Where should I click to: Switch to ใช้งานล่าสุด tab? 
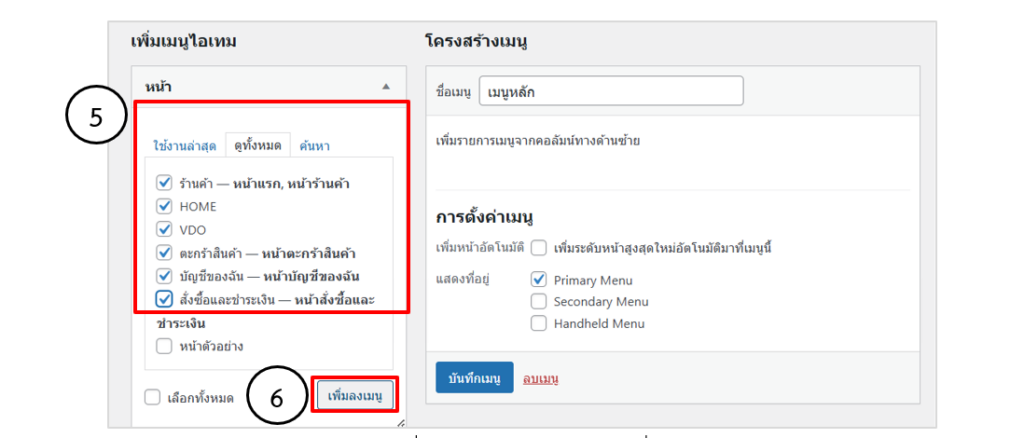[x=185, y=146]
